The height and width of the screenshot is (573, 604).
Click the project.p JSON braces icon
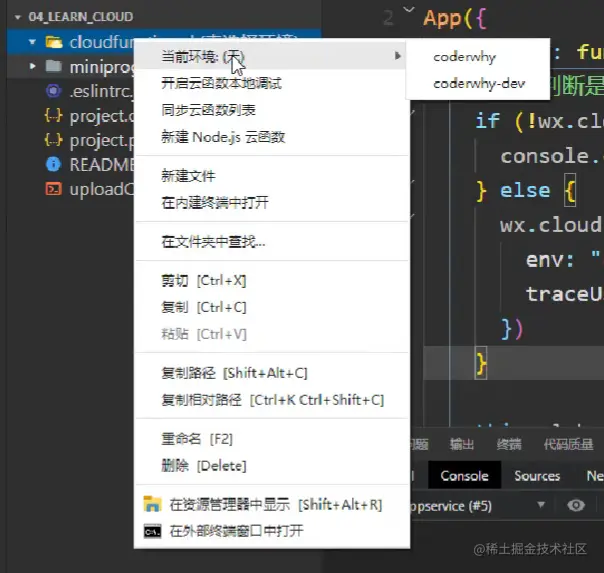54,140
